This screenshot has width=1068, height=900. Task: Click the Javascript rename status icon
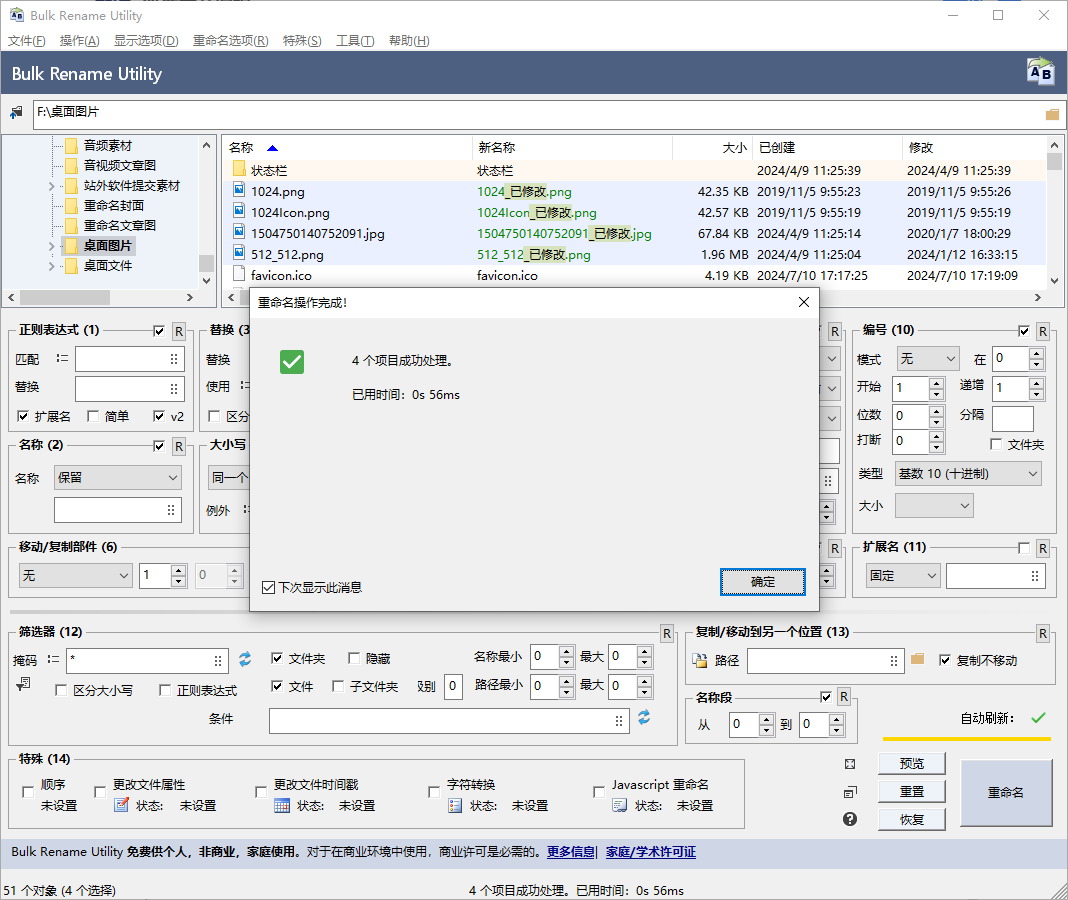pos(620,805)
